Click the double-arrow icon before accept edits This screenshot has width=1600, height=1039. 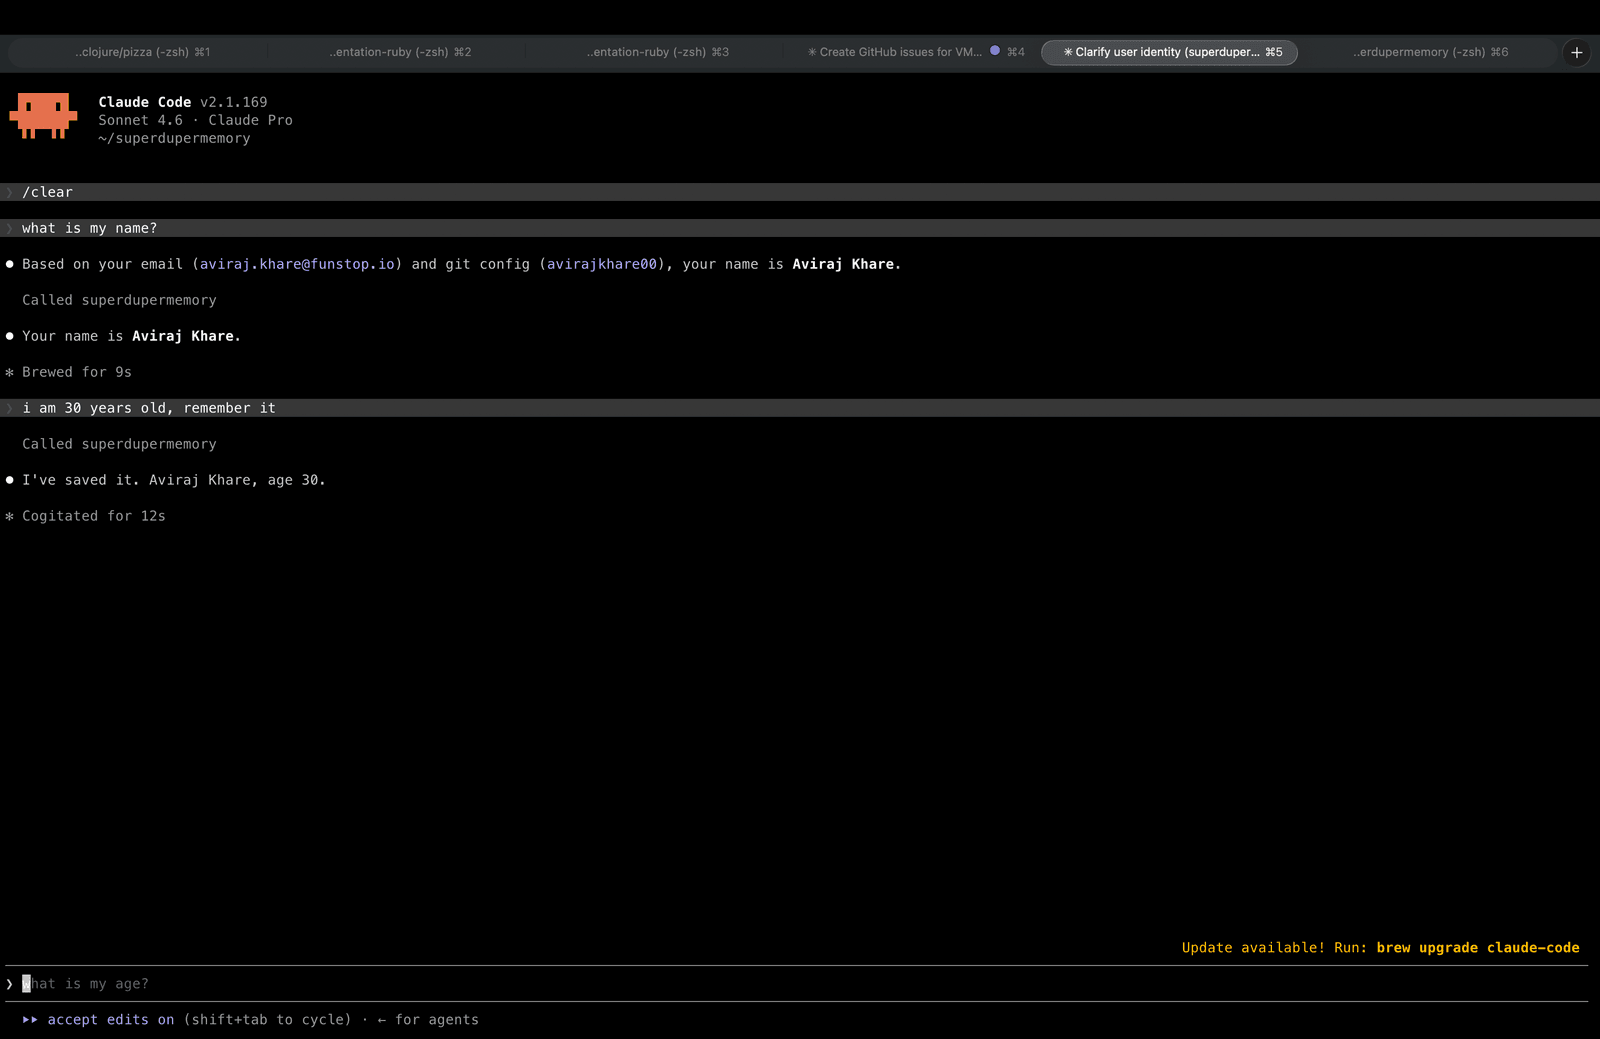tap(30, 1020)
